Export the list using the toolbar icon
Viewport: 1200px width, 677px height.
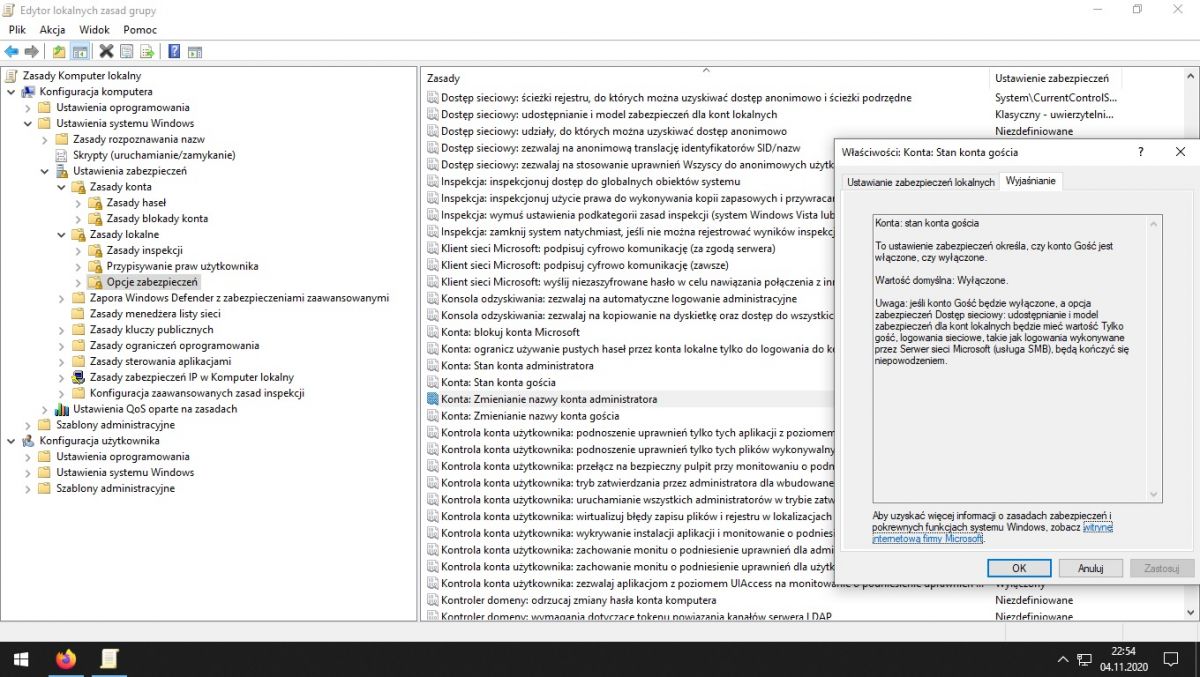tap(148, 51)
